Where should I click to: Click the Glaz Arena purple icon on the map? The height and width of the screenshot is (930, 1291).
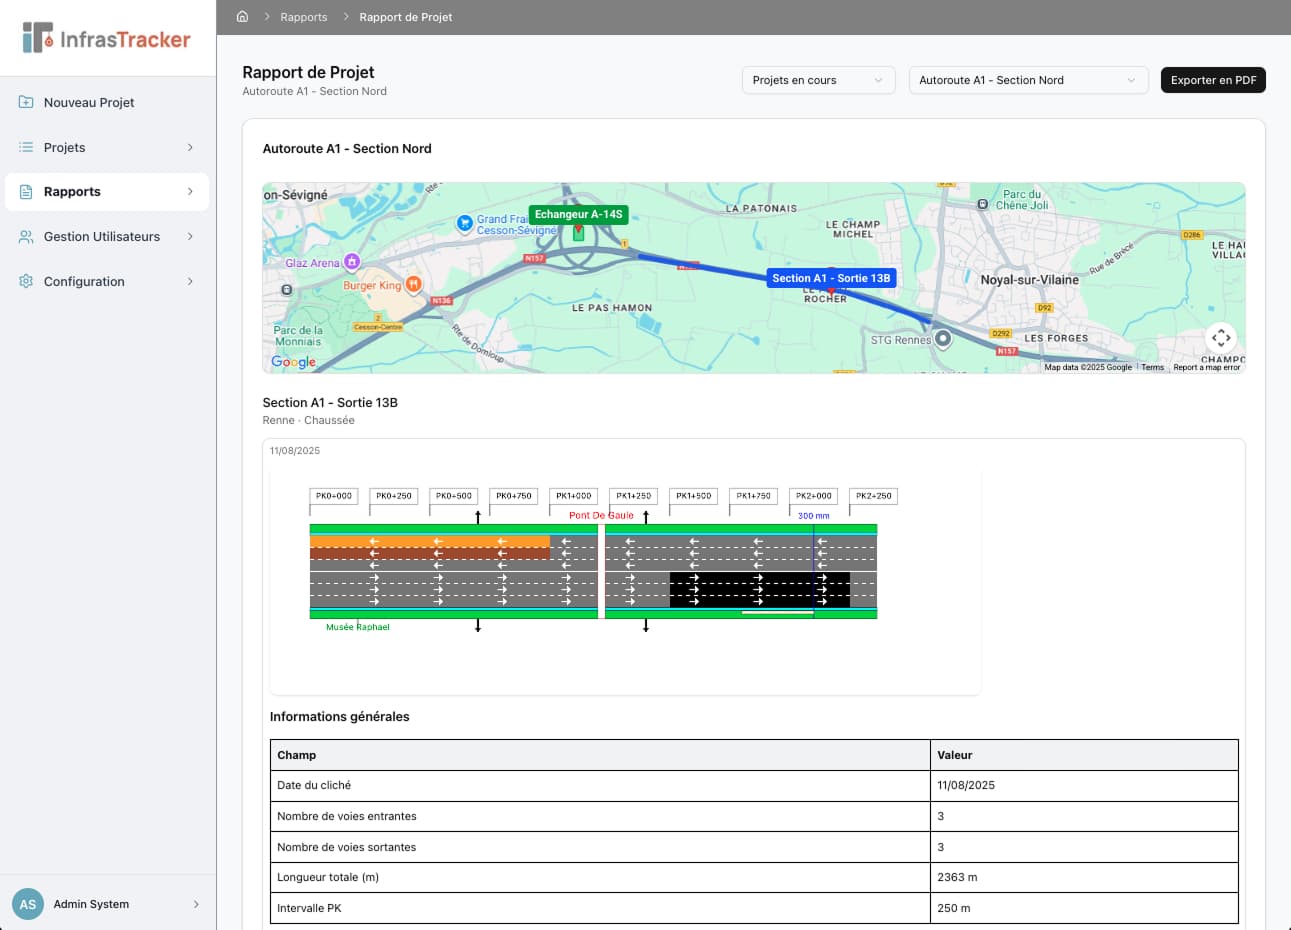click(351, 261)
